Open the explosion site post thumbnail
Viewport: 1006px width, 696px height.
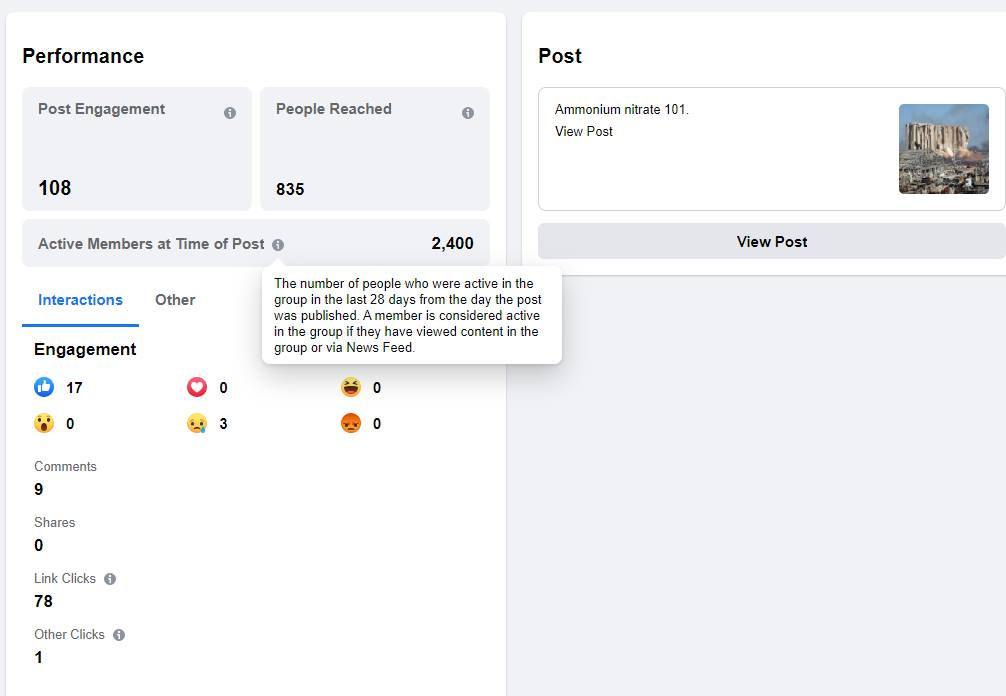point(943,149)
